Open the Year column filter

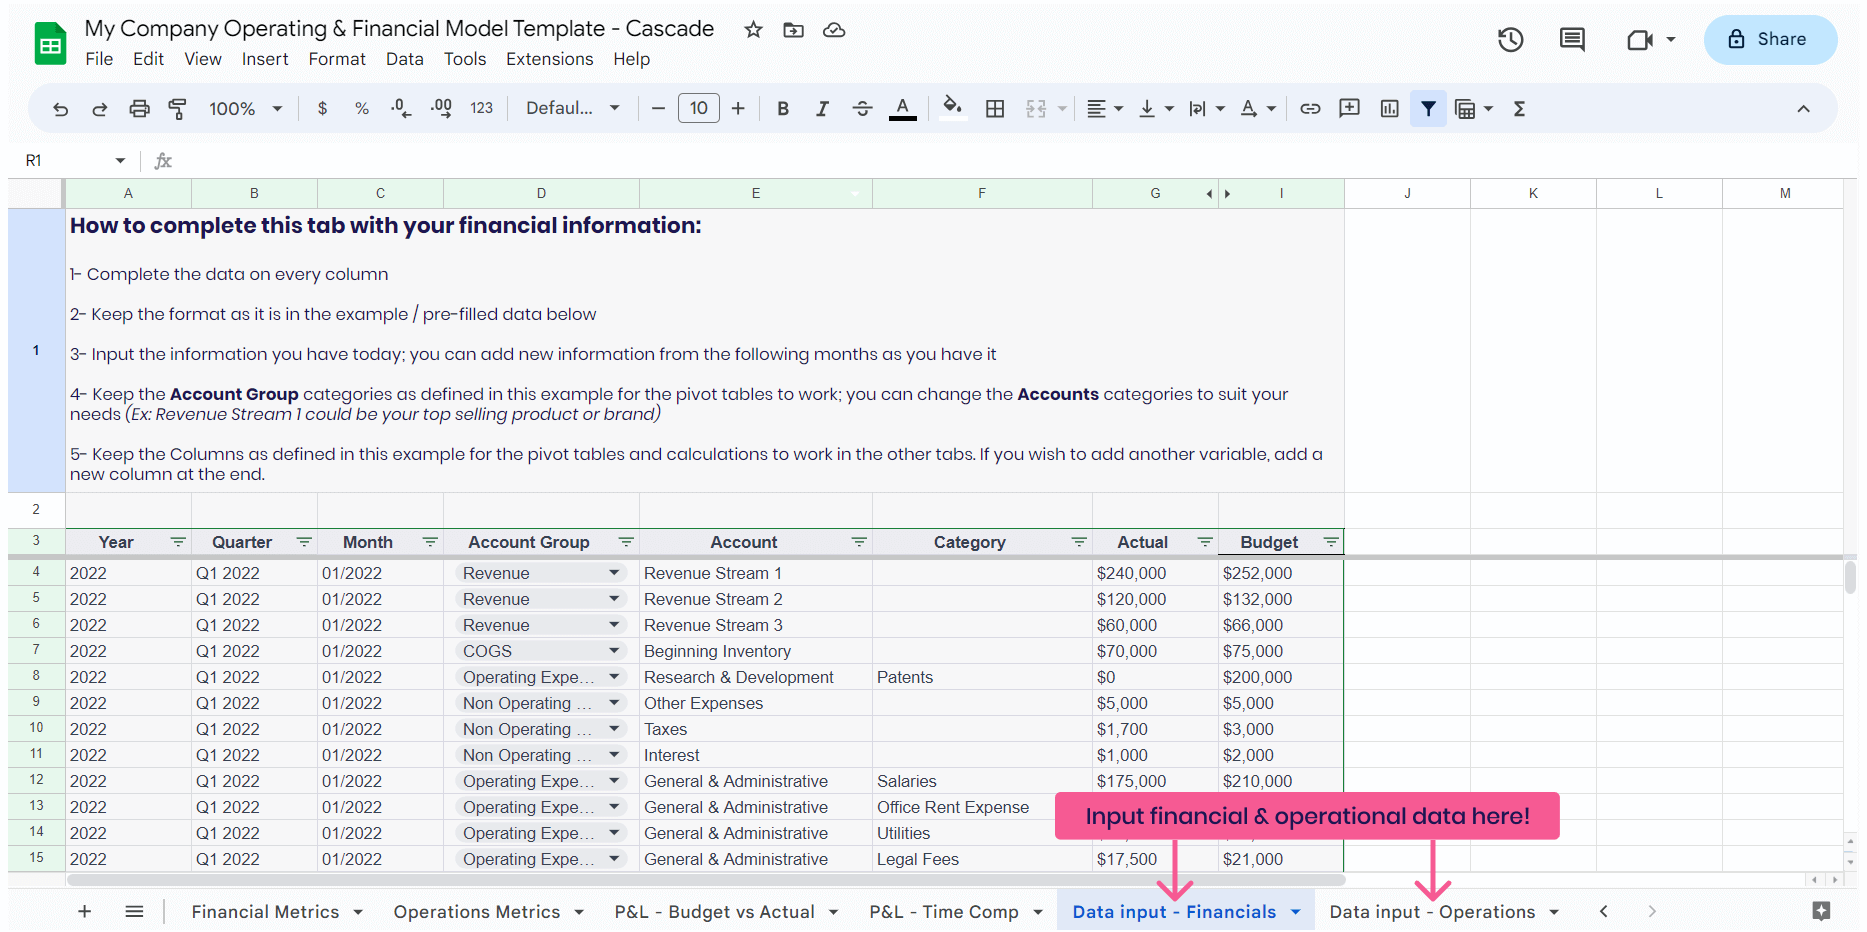[x=178, y=541]
